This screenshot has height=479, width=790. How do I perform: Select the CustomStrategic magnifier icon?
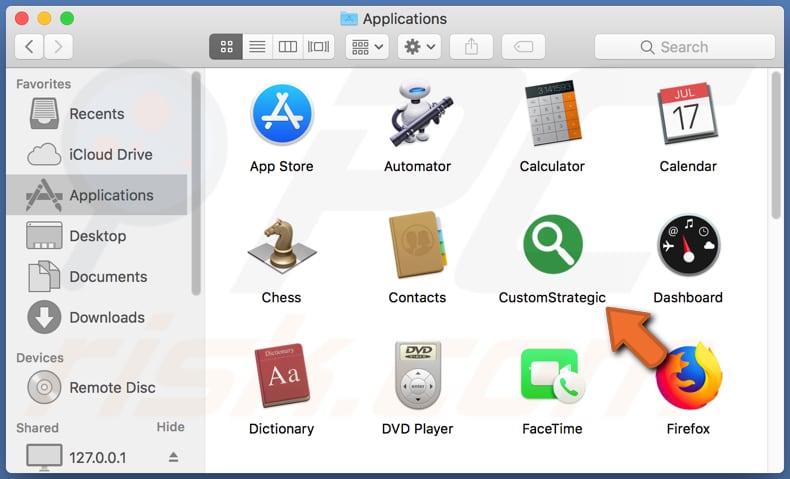[x=553, y=244]
